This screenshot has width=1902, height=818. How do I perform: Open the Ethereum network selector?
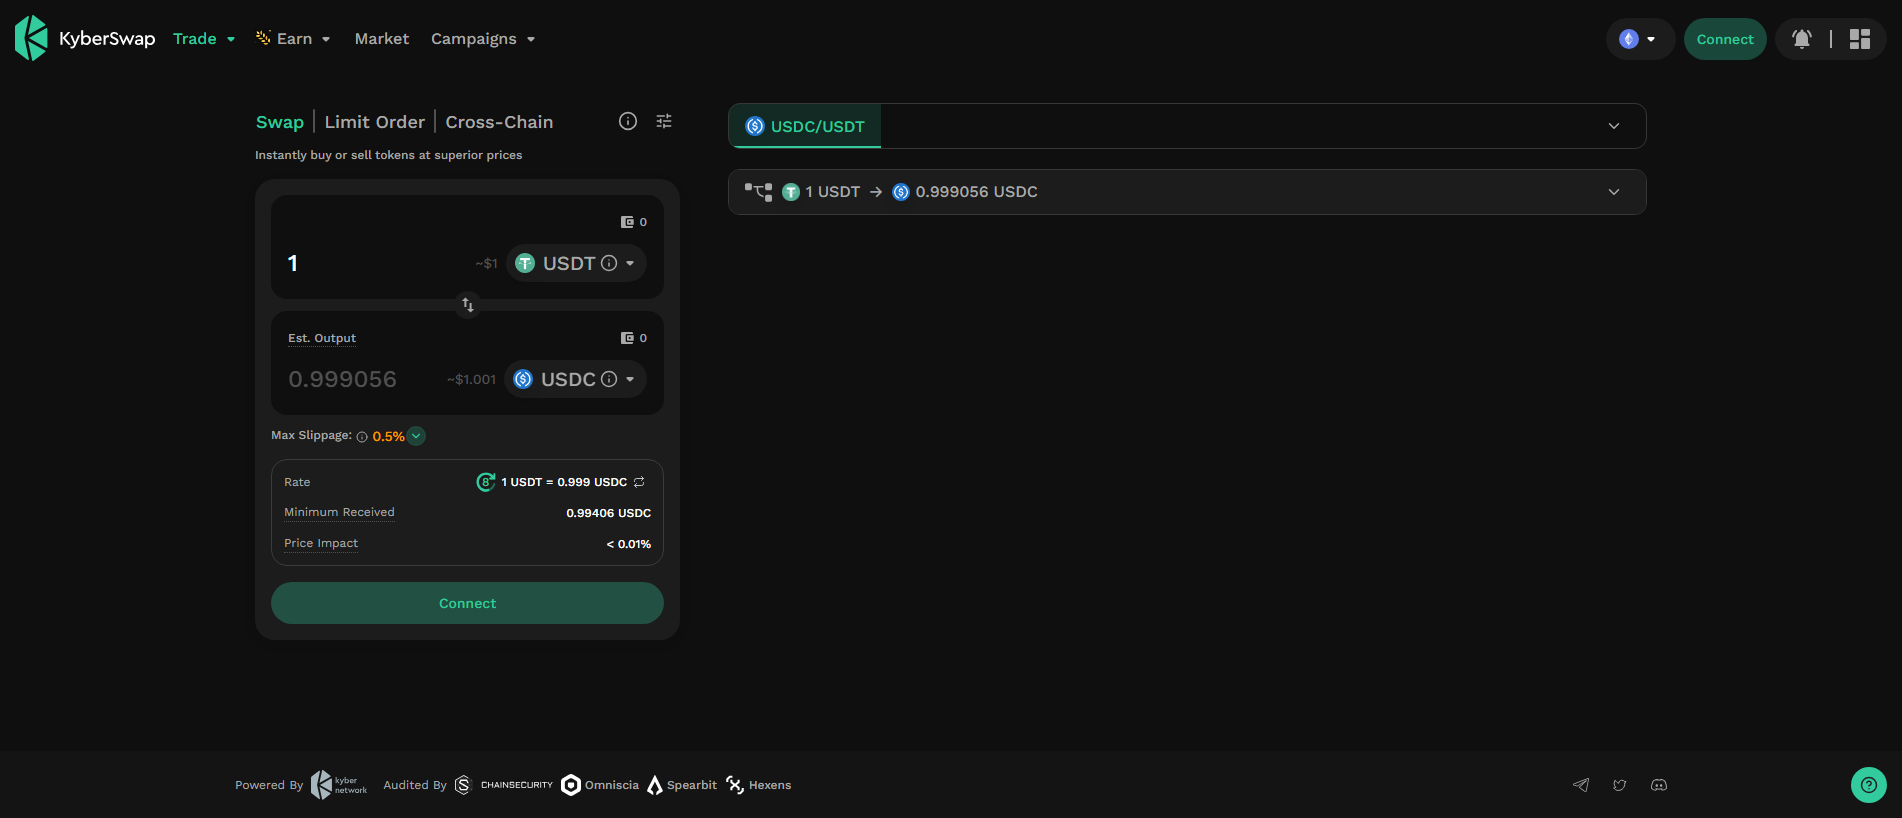pyautogui.click(x=1639, y=39)
